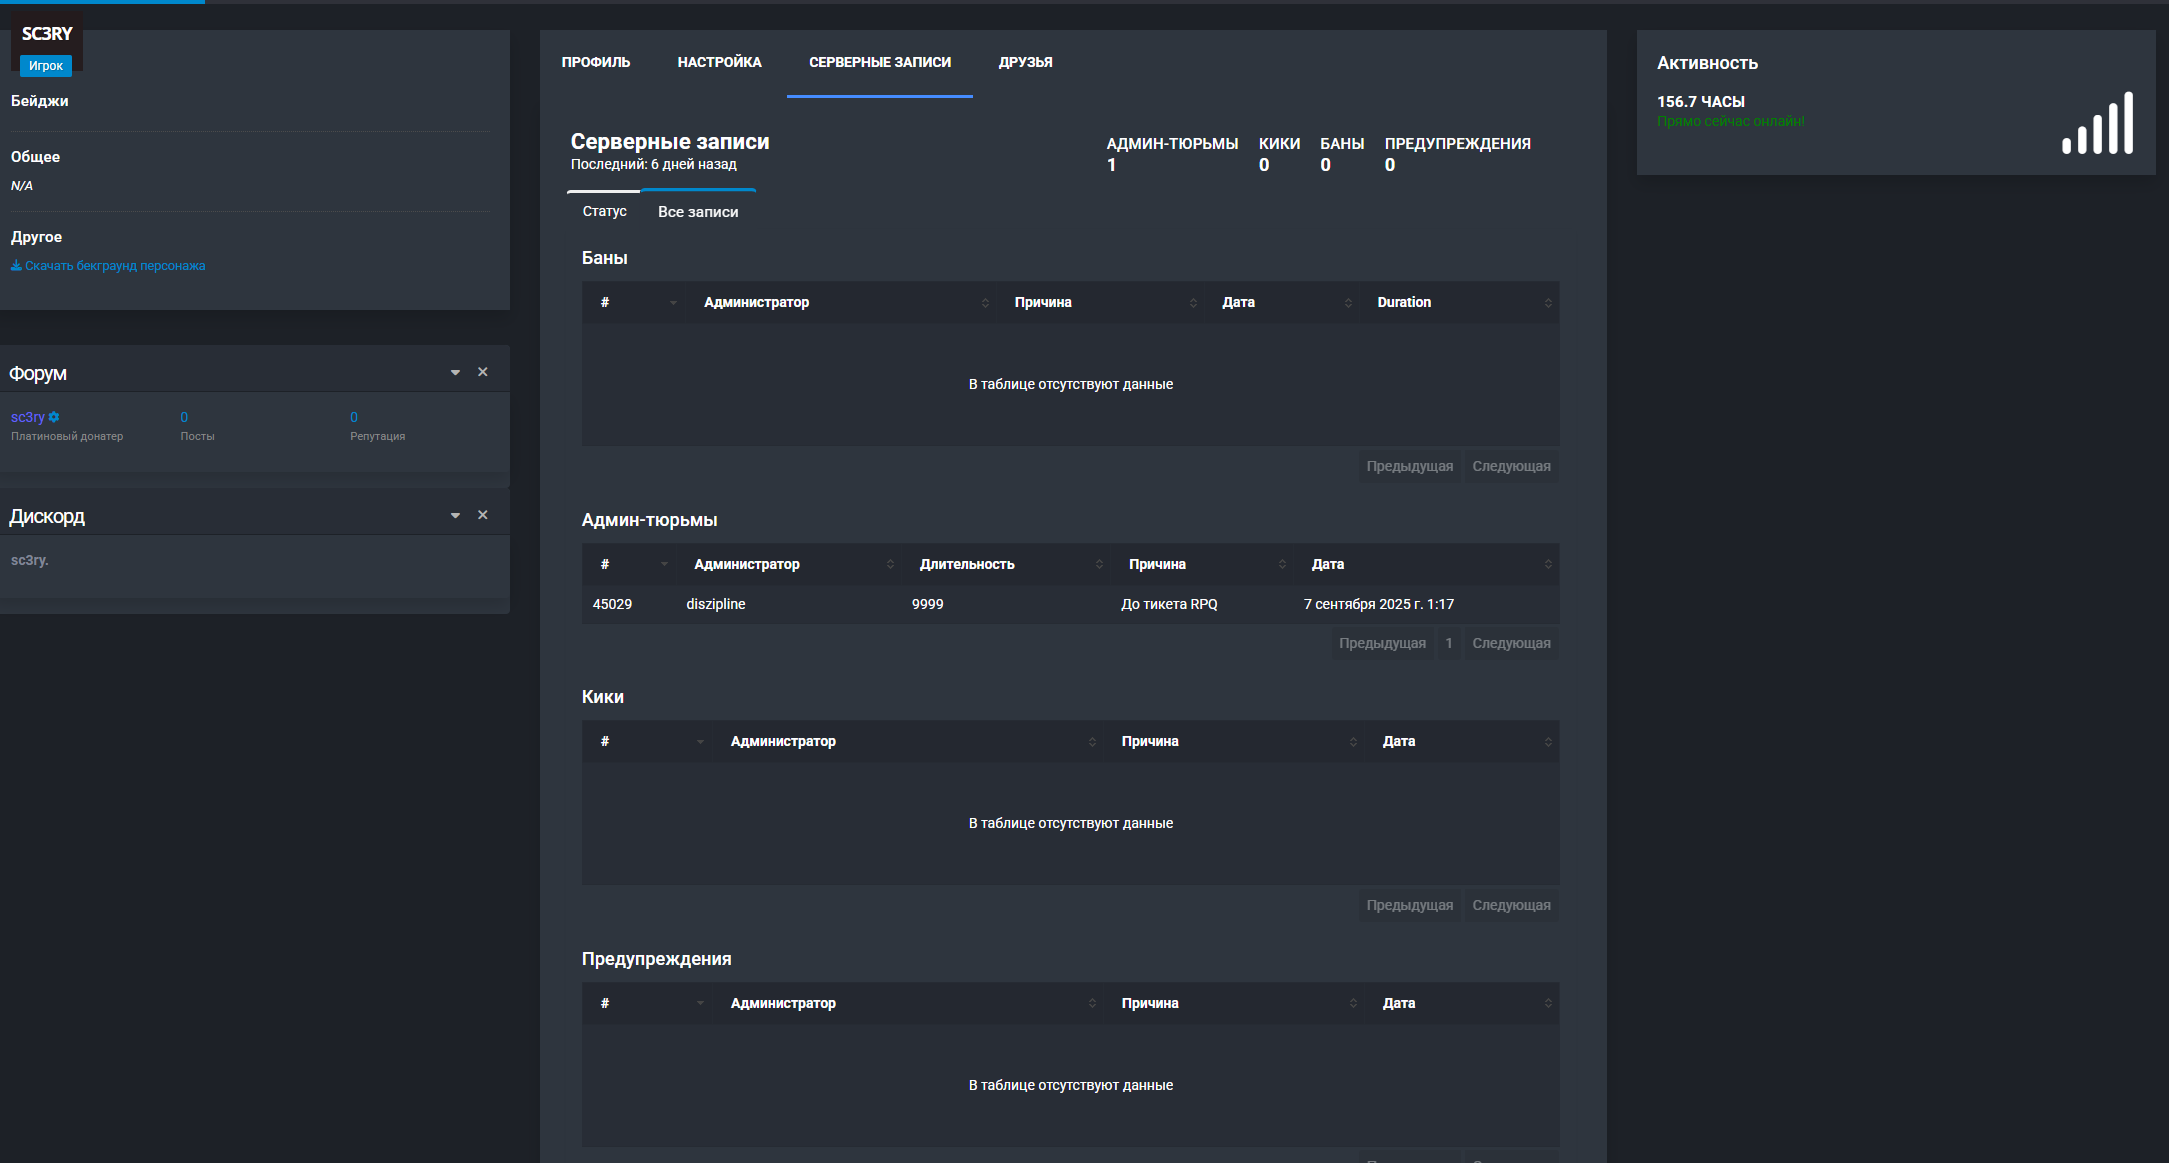
Task: Click the Игрок role badge
Action: (x=46, y=66)
